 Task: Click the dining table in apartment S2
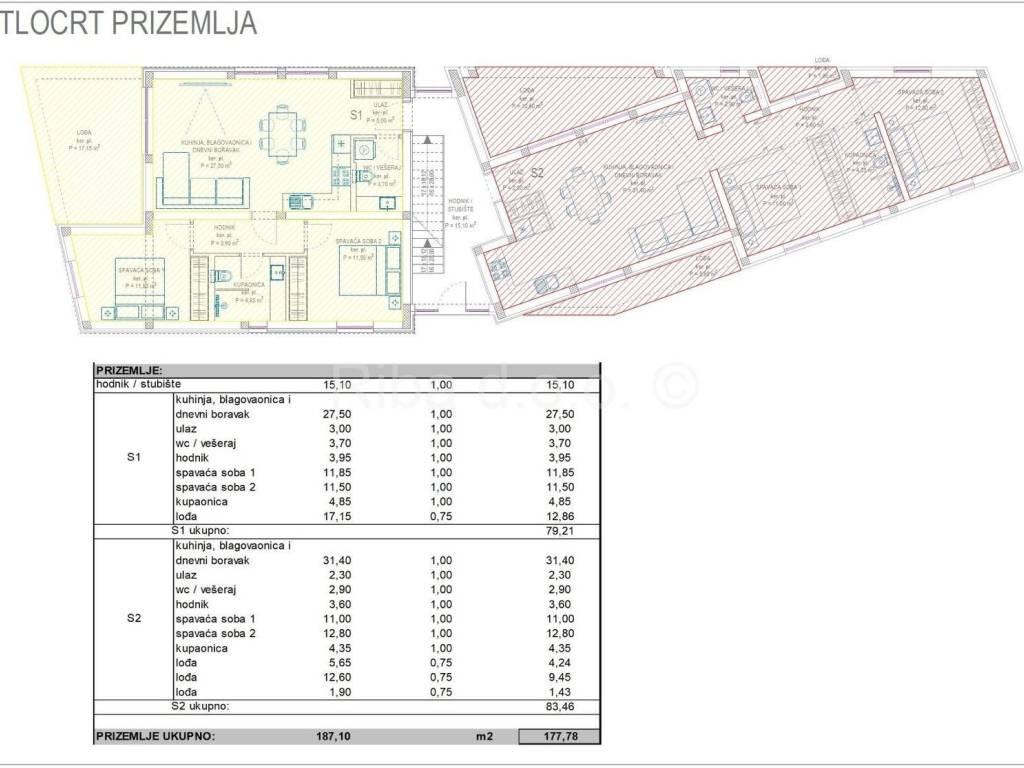(585, 195)
